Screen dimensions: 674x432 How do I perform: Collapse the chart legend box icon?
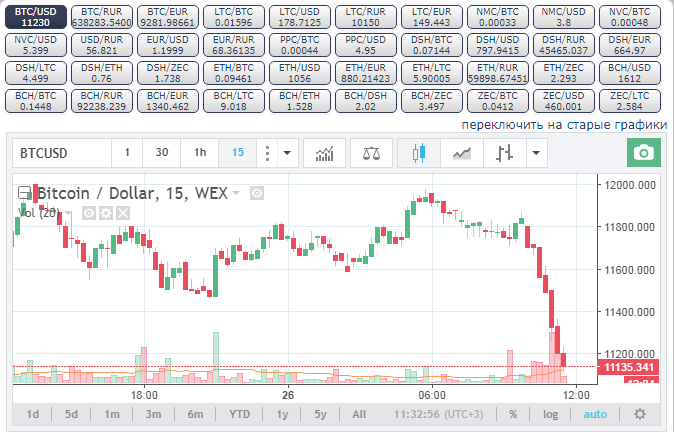pyautogui.click(x=24, y=193)
